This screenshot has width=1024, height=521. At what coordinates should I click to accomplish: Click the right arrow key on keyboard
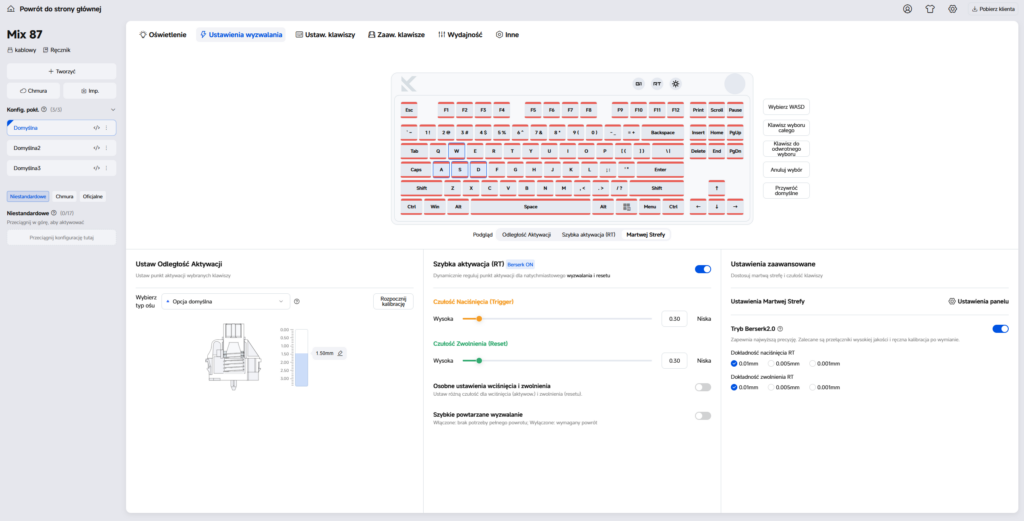[735, 206]
